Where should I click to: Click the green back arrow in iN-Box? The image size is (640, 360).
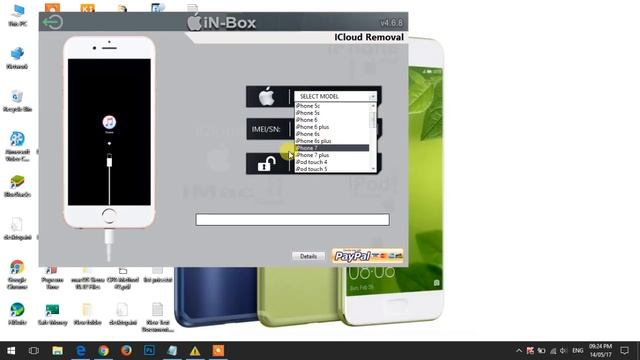[x=53, y=22]
